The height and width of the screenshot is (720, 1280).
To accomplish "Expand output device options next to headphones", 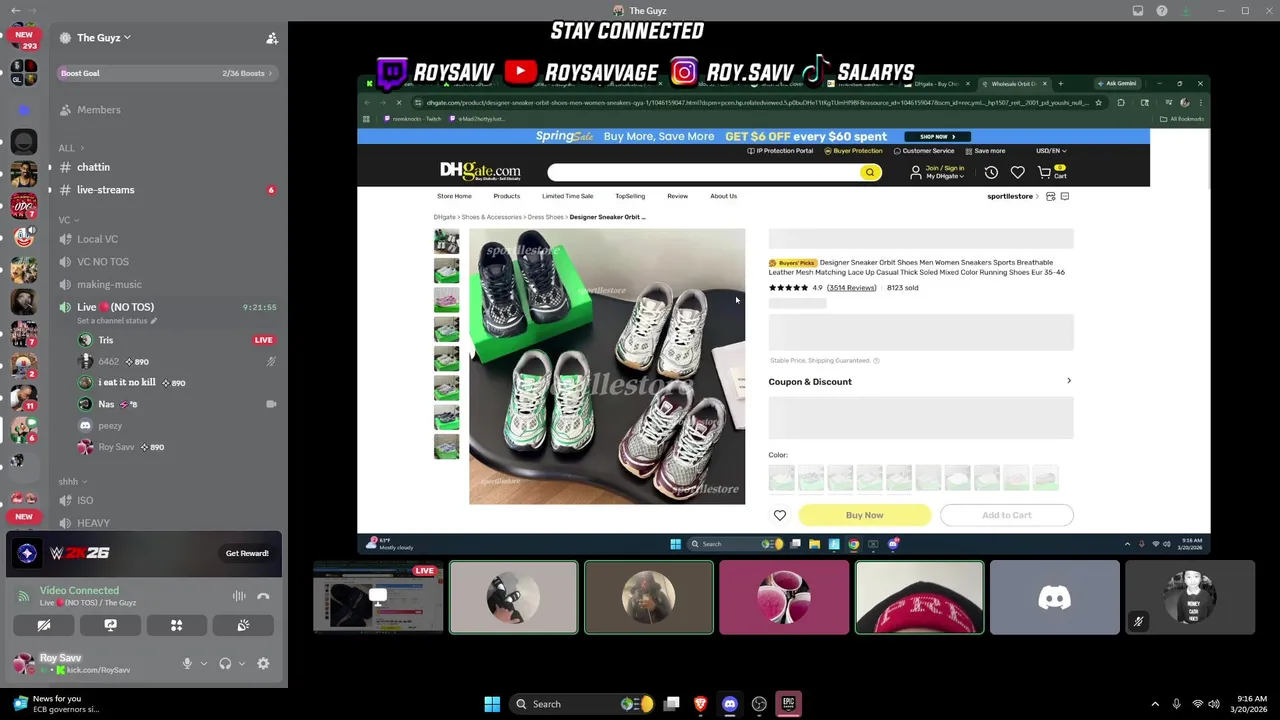I will (x=241, y=663).
